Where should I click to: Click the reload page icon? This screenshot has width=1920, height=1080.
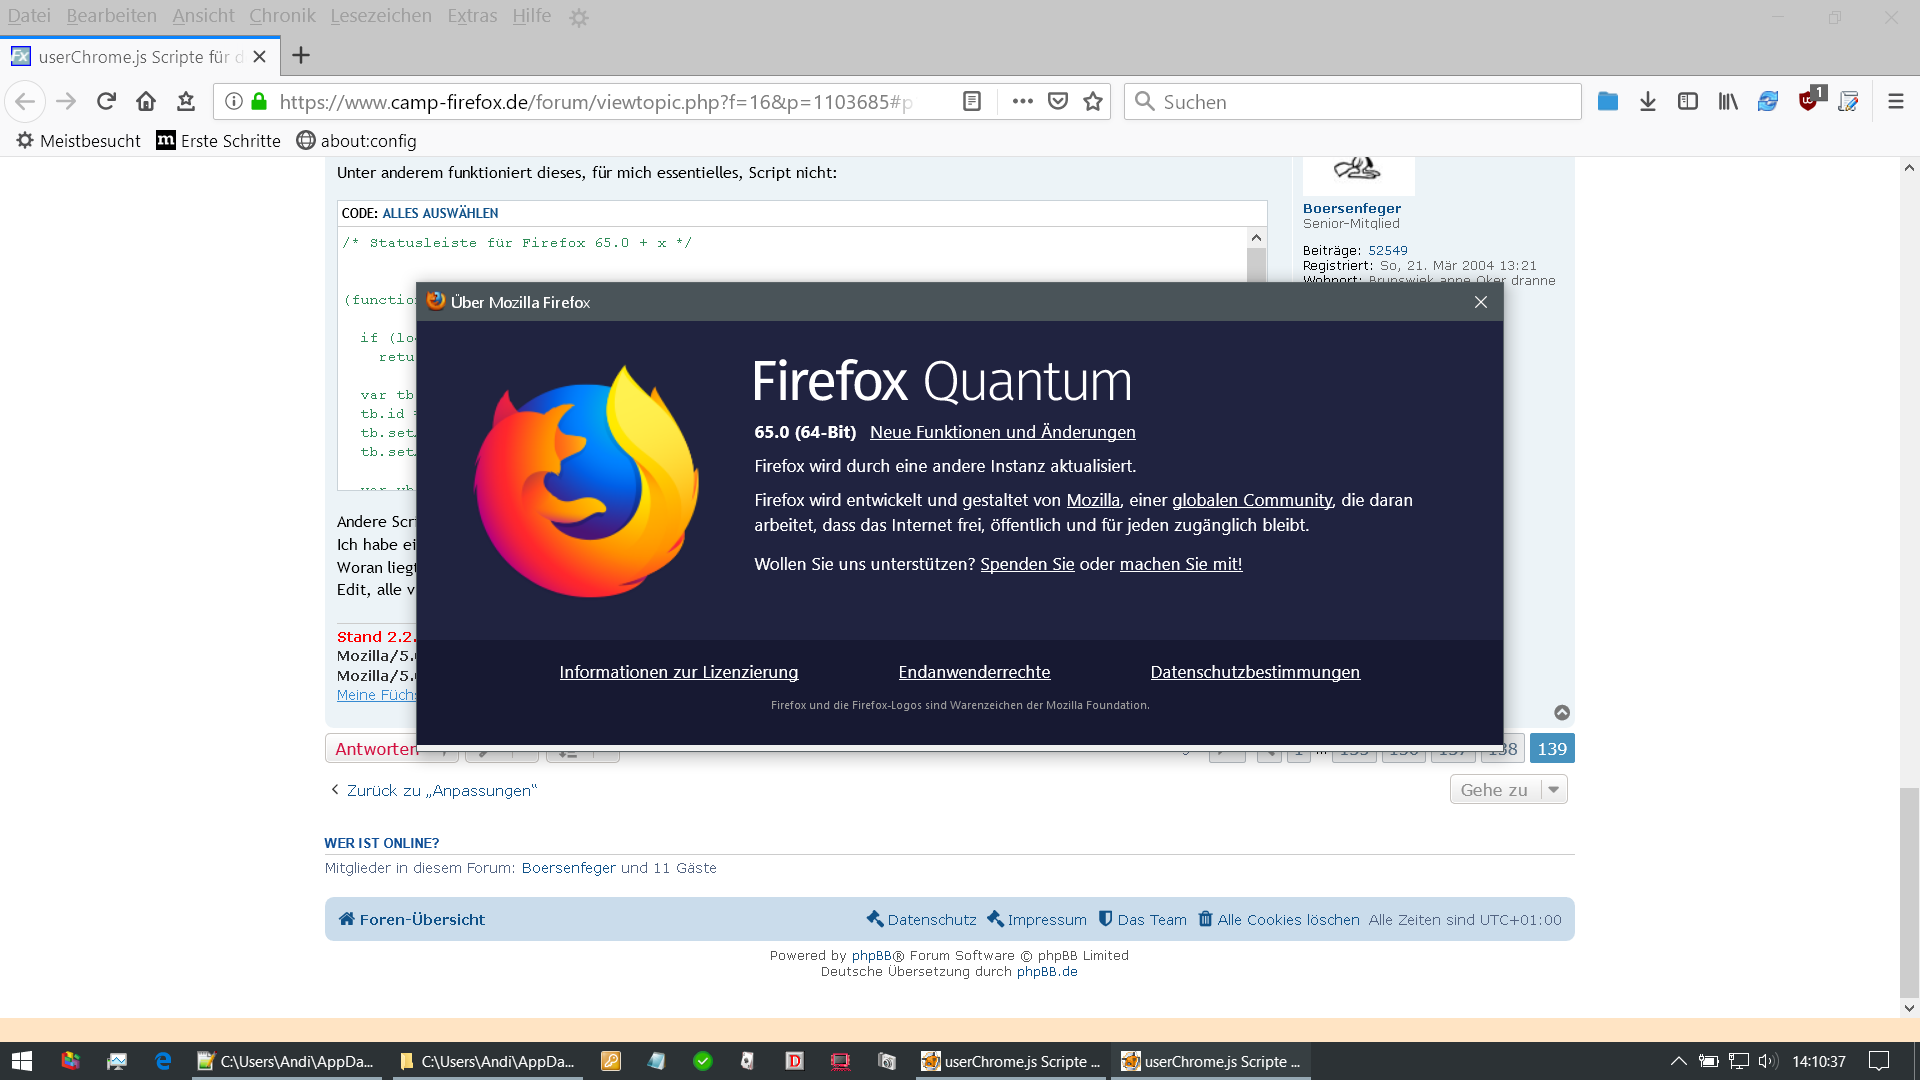point(106,101)
